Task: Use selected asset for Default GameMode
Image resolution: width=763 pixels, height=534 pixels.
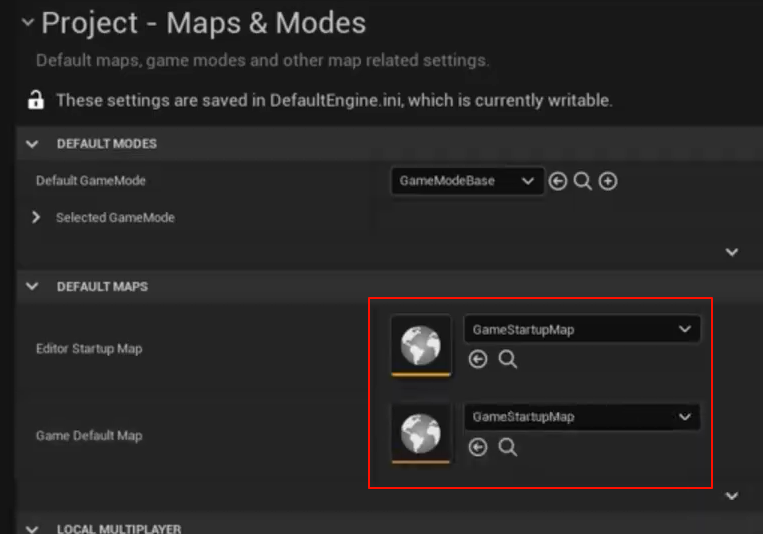Action: [x=558, y=181]
